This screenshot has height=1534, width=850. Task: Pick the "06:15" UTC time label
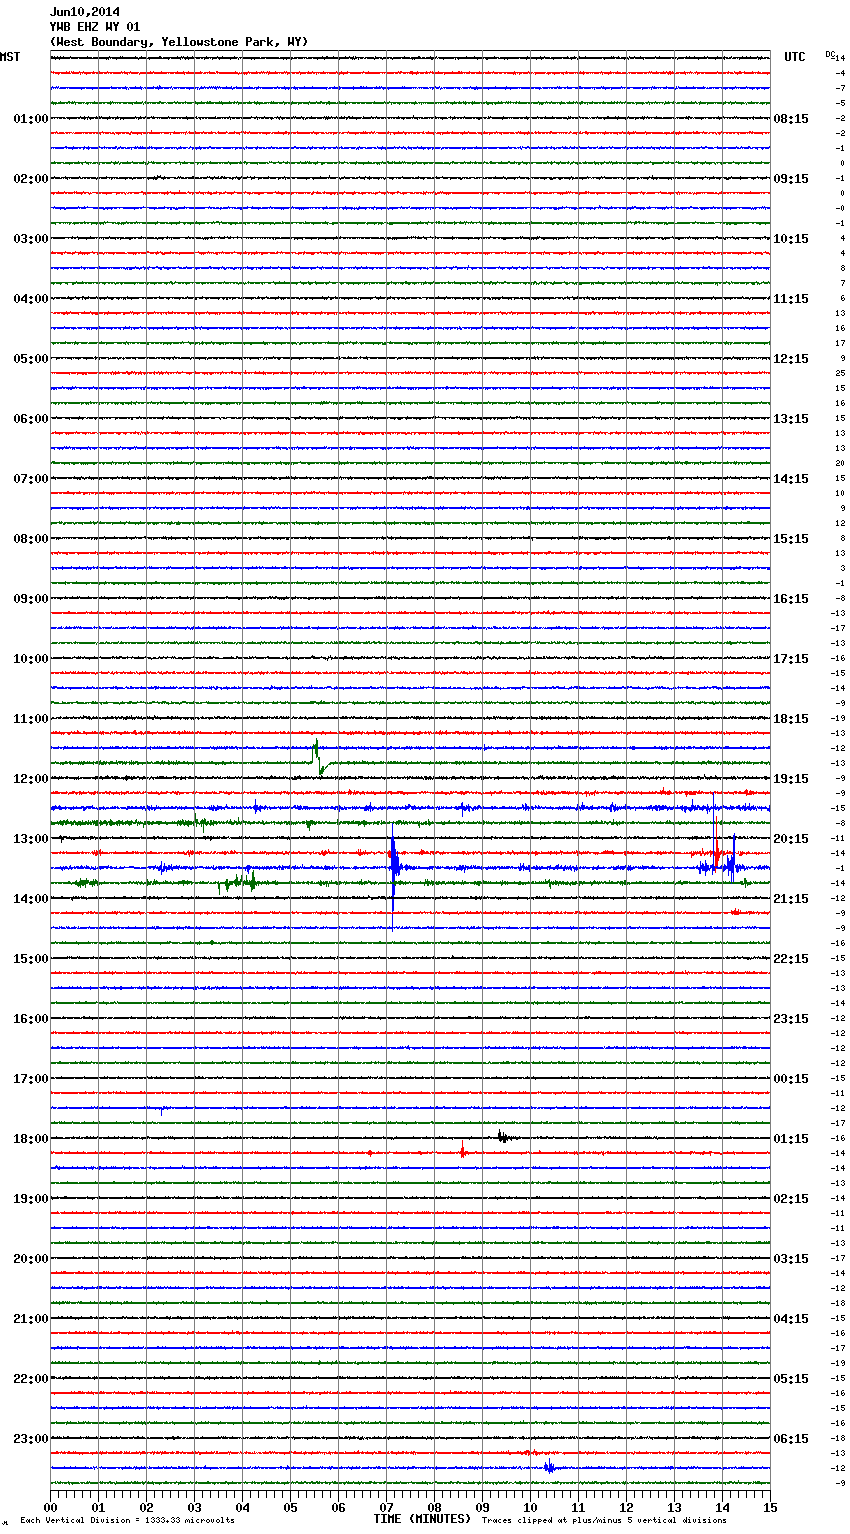(791, 1439)
